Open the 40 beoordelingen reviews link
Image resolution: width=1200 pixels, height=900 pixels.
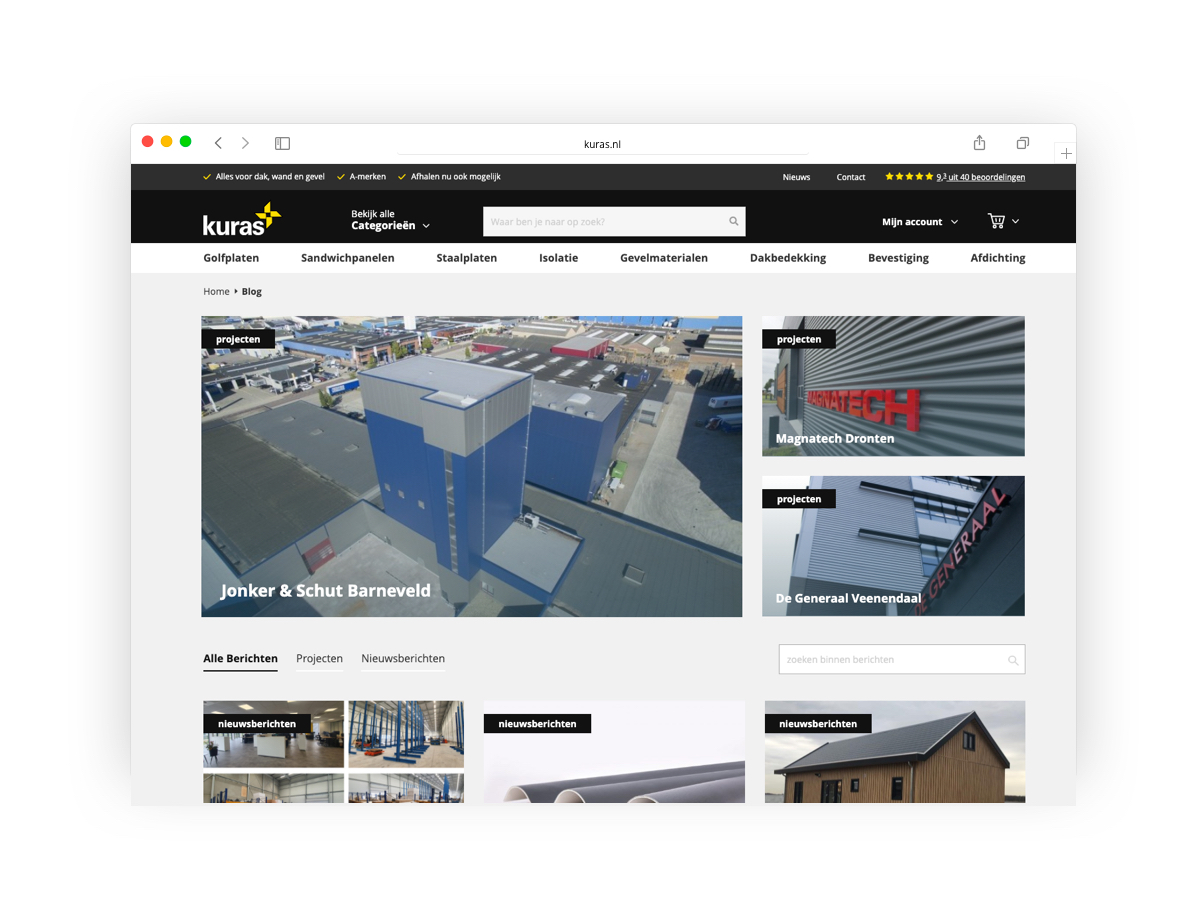(x=980, y=177)
